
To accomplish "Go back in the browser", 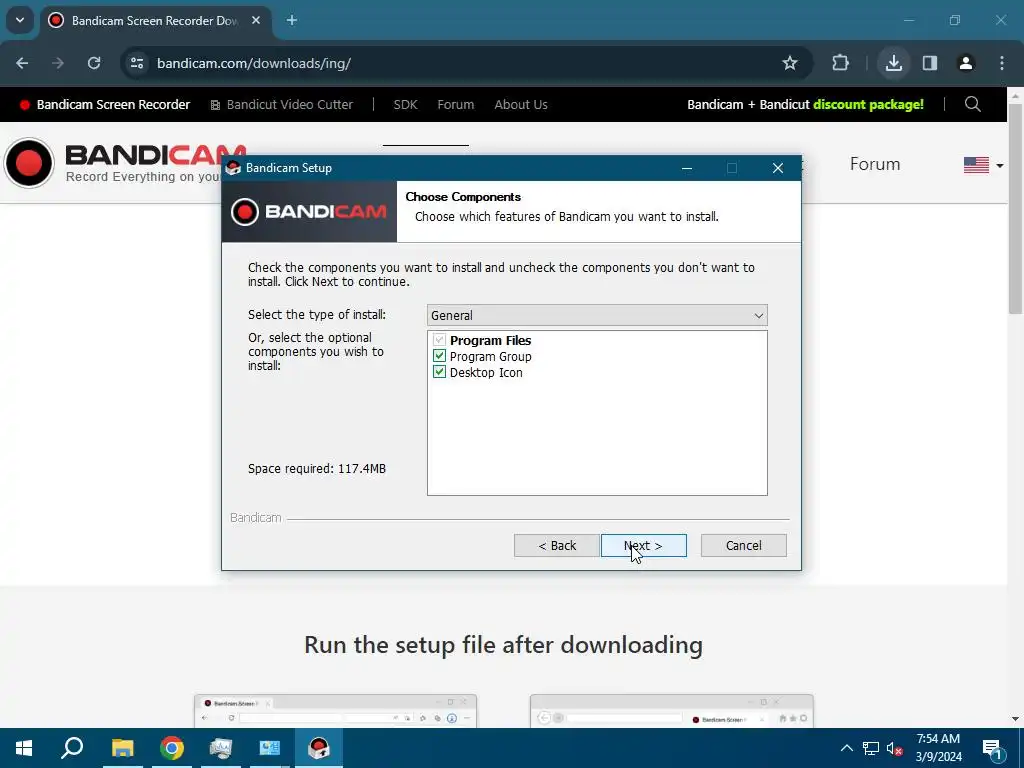I will [22, 63].
